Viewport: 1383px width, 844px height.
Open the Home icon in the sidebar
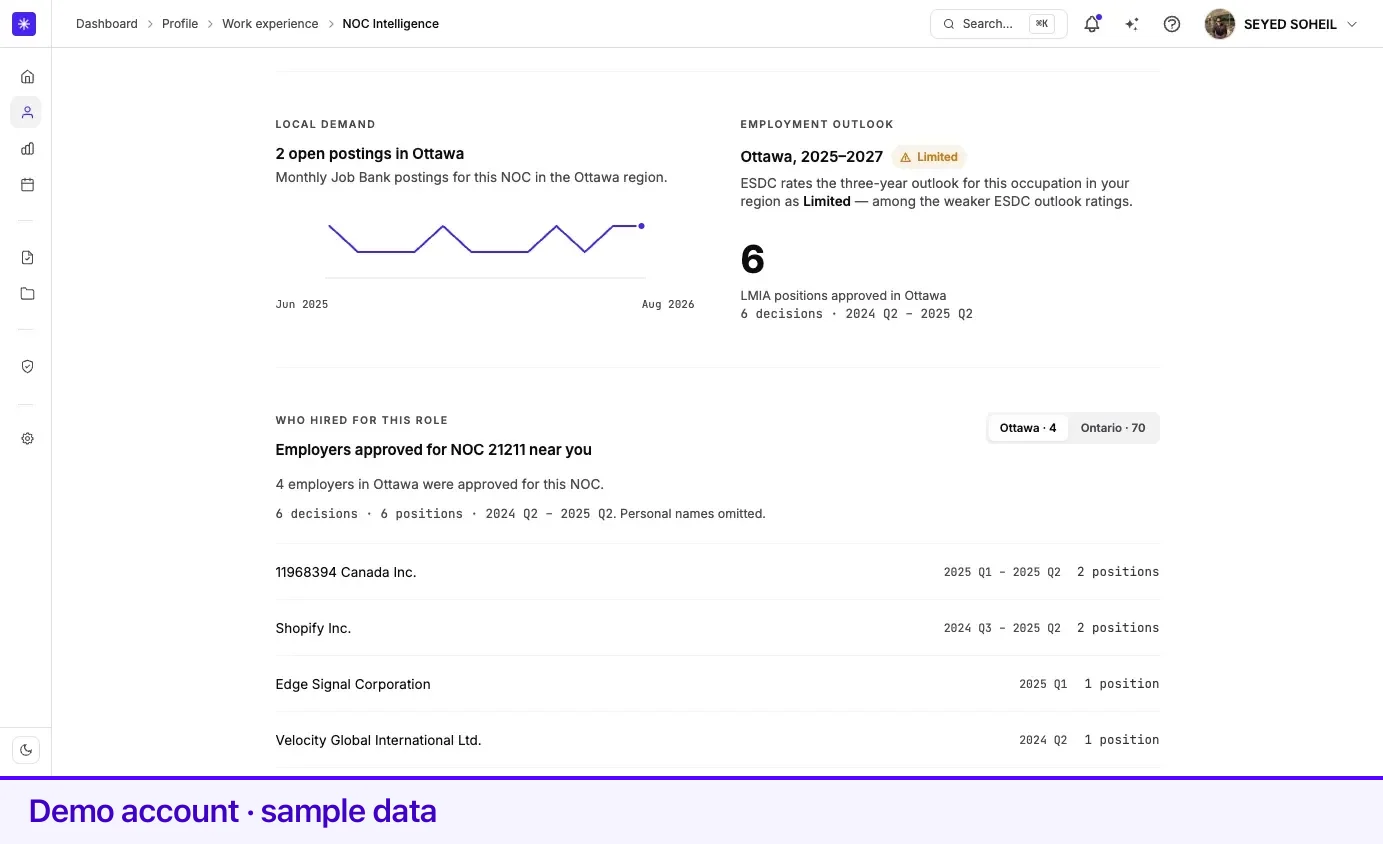(27, 76)
